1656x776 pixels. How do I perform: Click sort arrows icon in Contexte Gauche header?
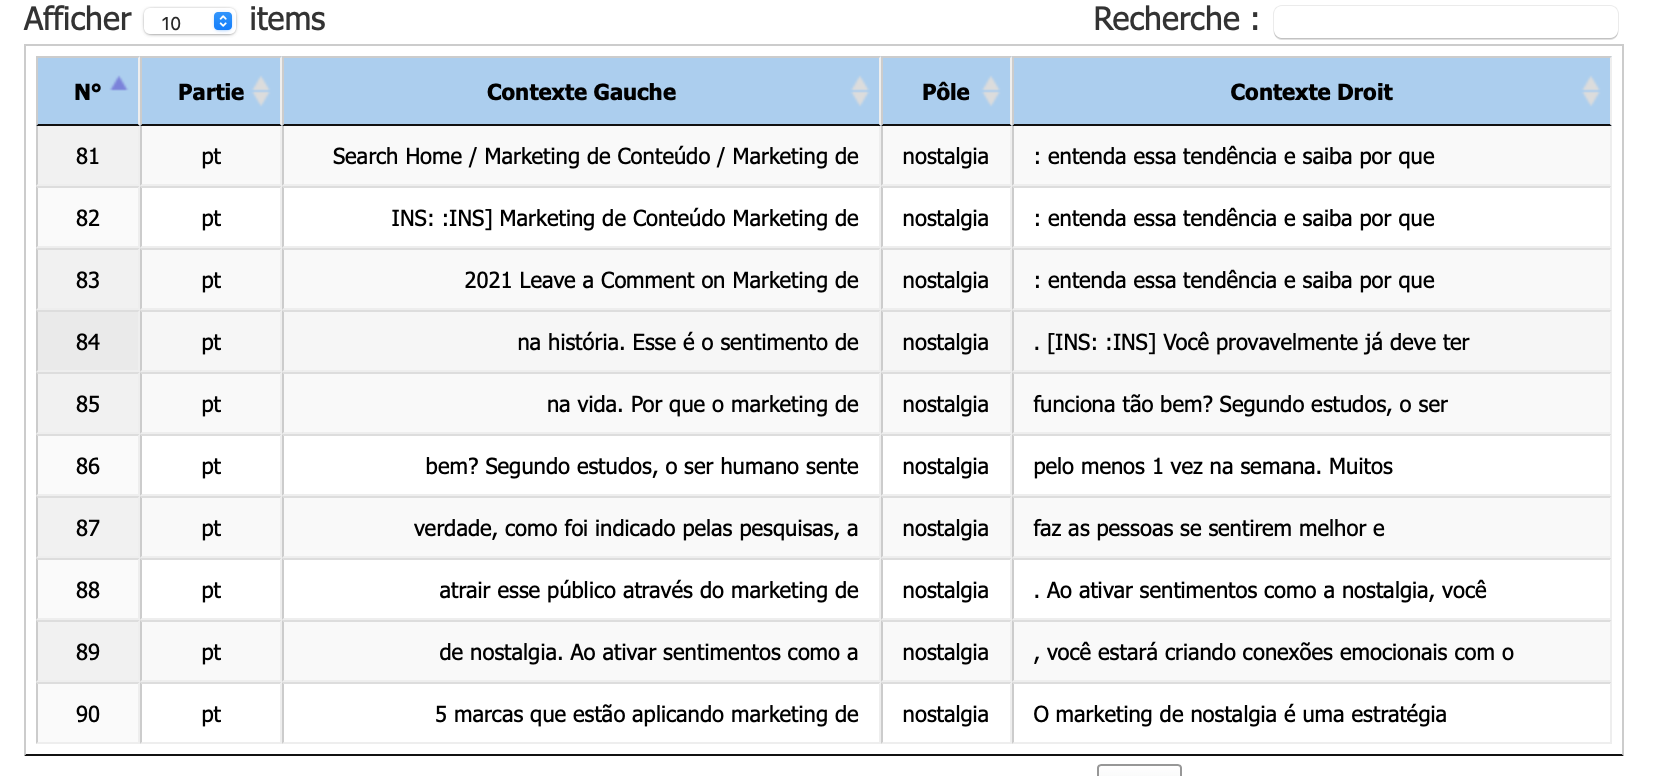859,91
